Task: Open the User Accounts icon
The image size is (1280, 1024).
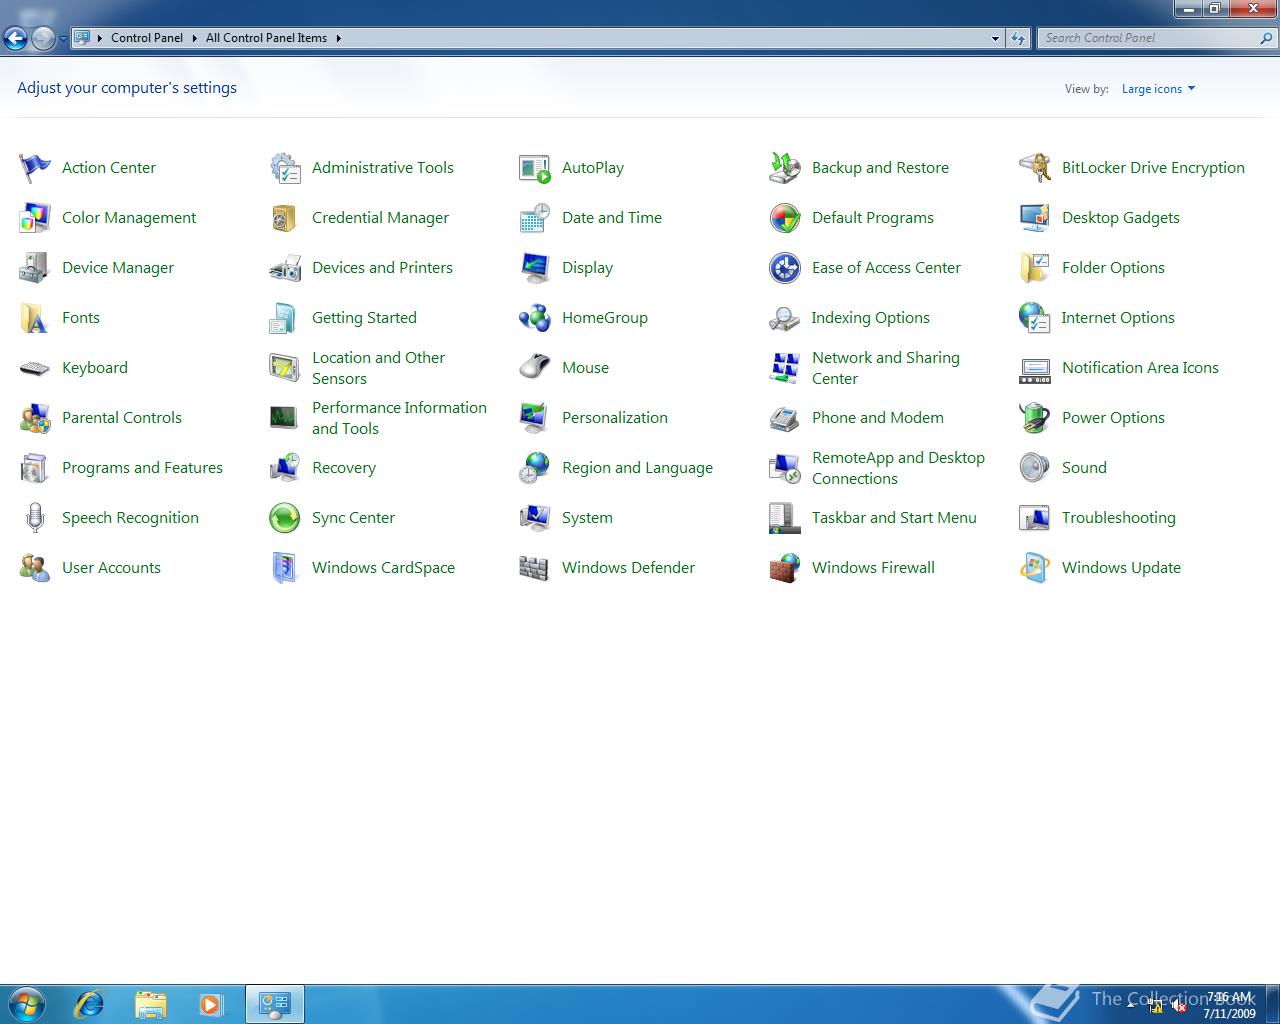Action: point(35,568)
